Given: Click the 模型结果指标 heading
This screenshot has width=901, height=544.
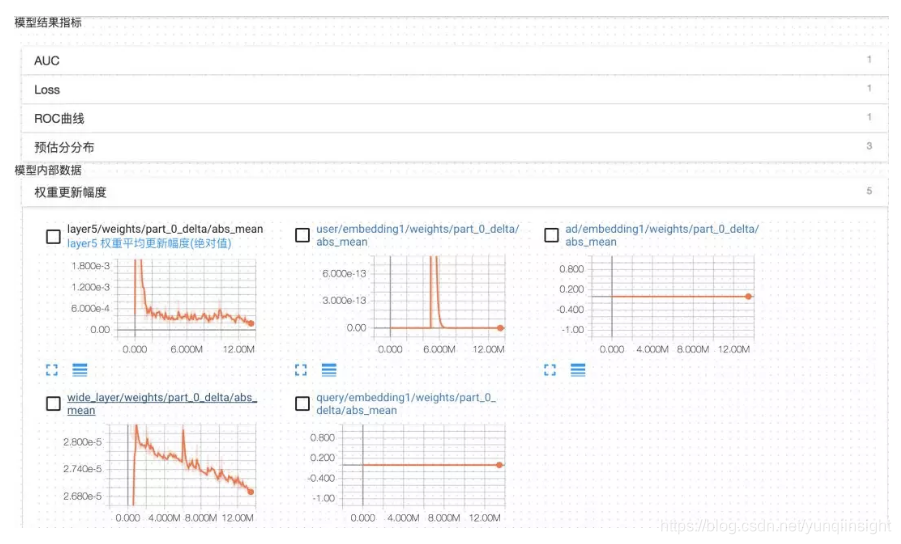Looking at the screenshot, I should pos(48,22).
